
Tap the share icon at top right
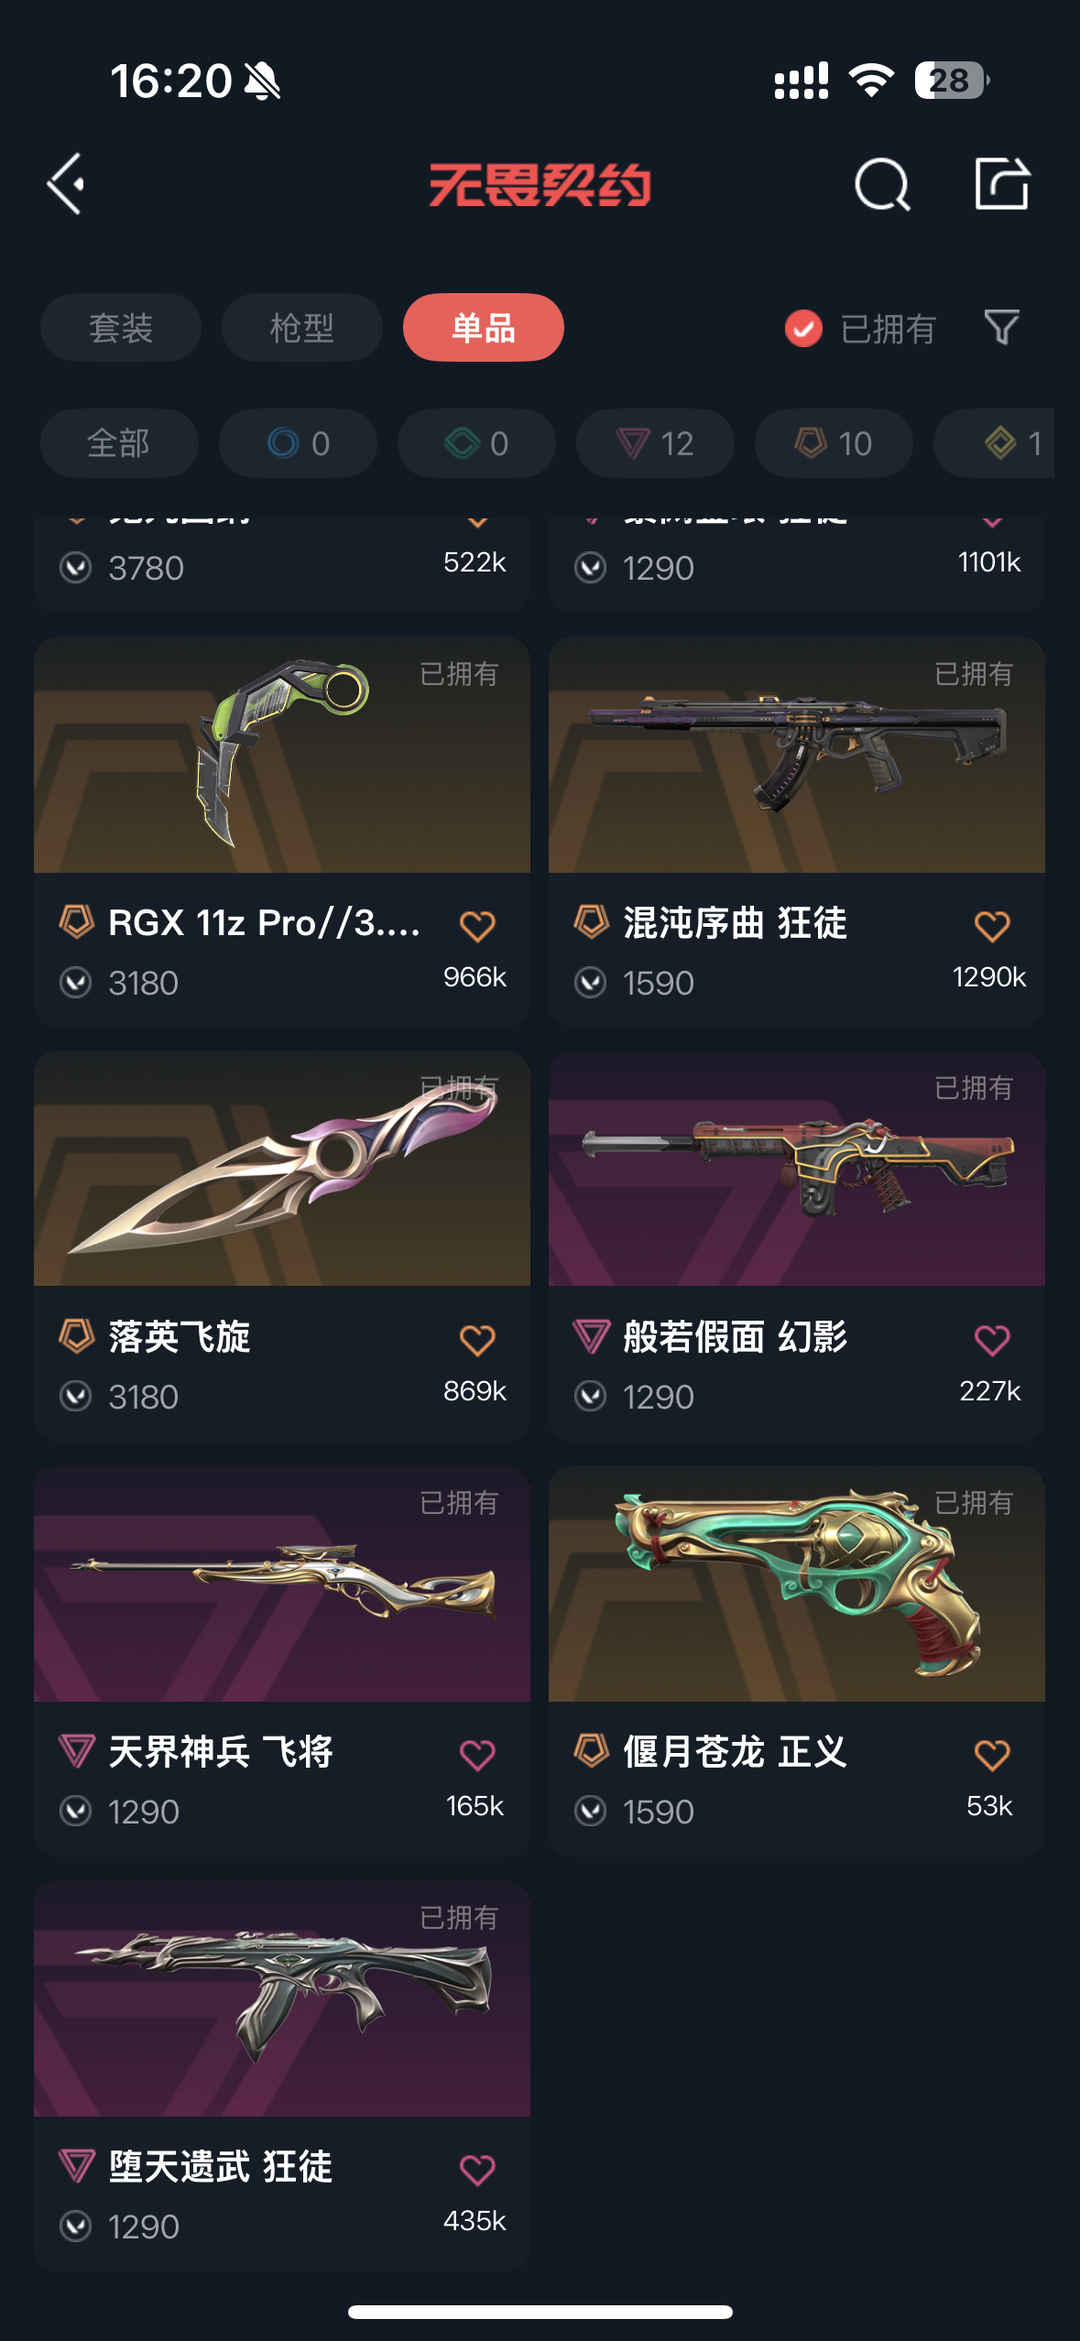pos(1002,183)
